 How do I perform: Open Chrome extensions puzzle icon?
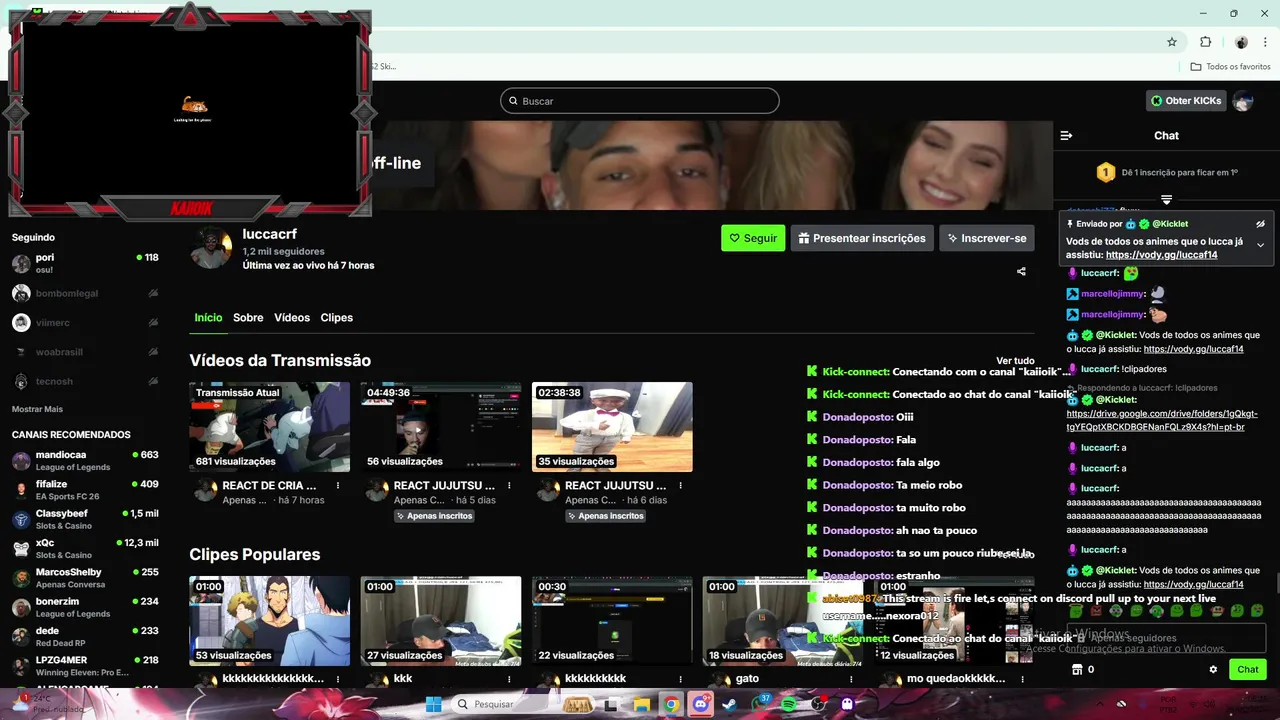(x=1205, y=42)
